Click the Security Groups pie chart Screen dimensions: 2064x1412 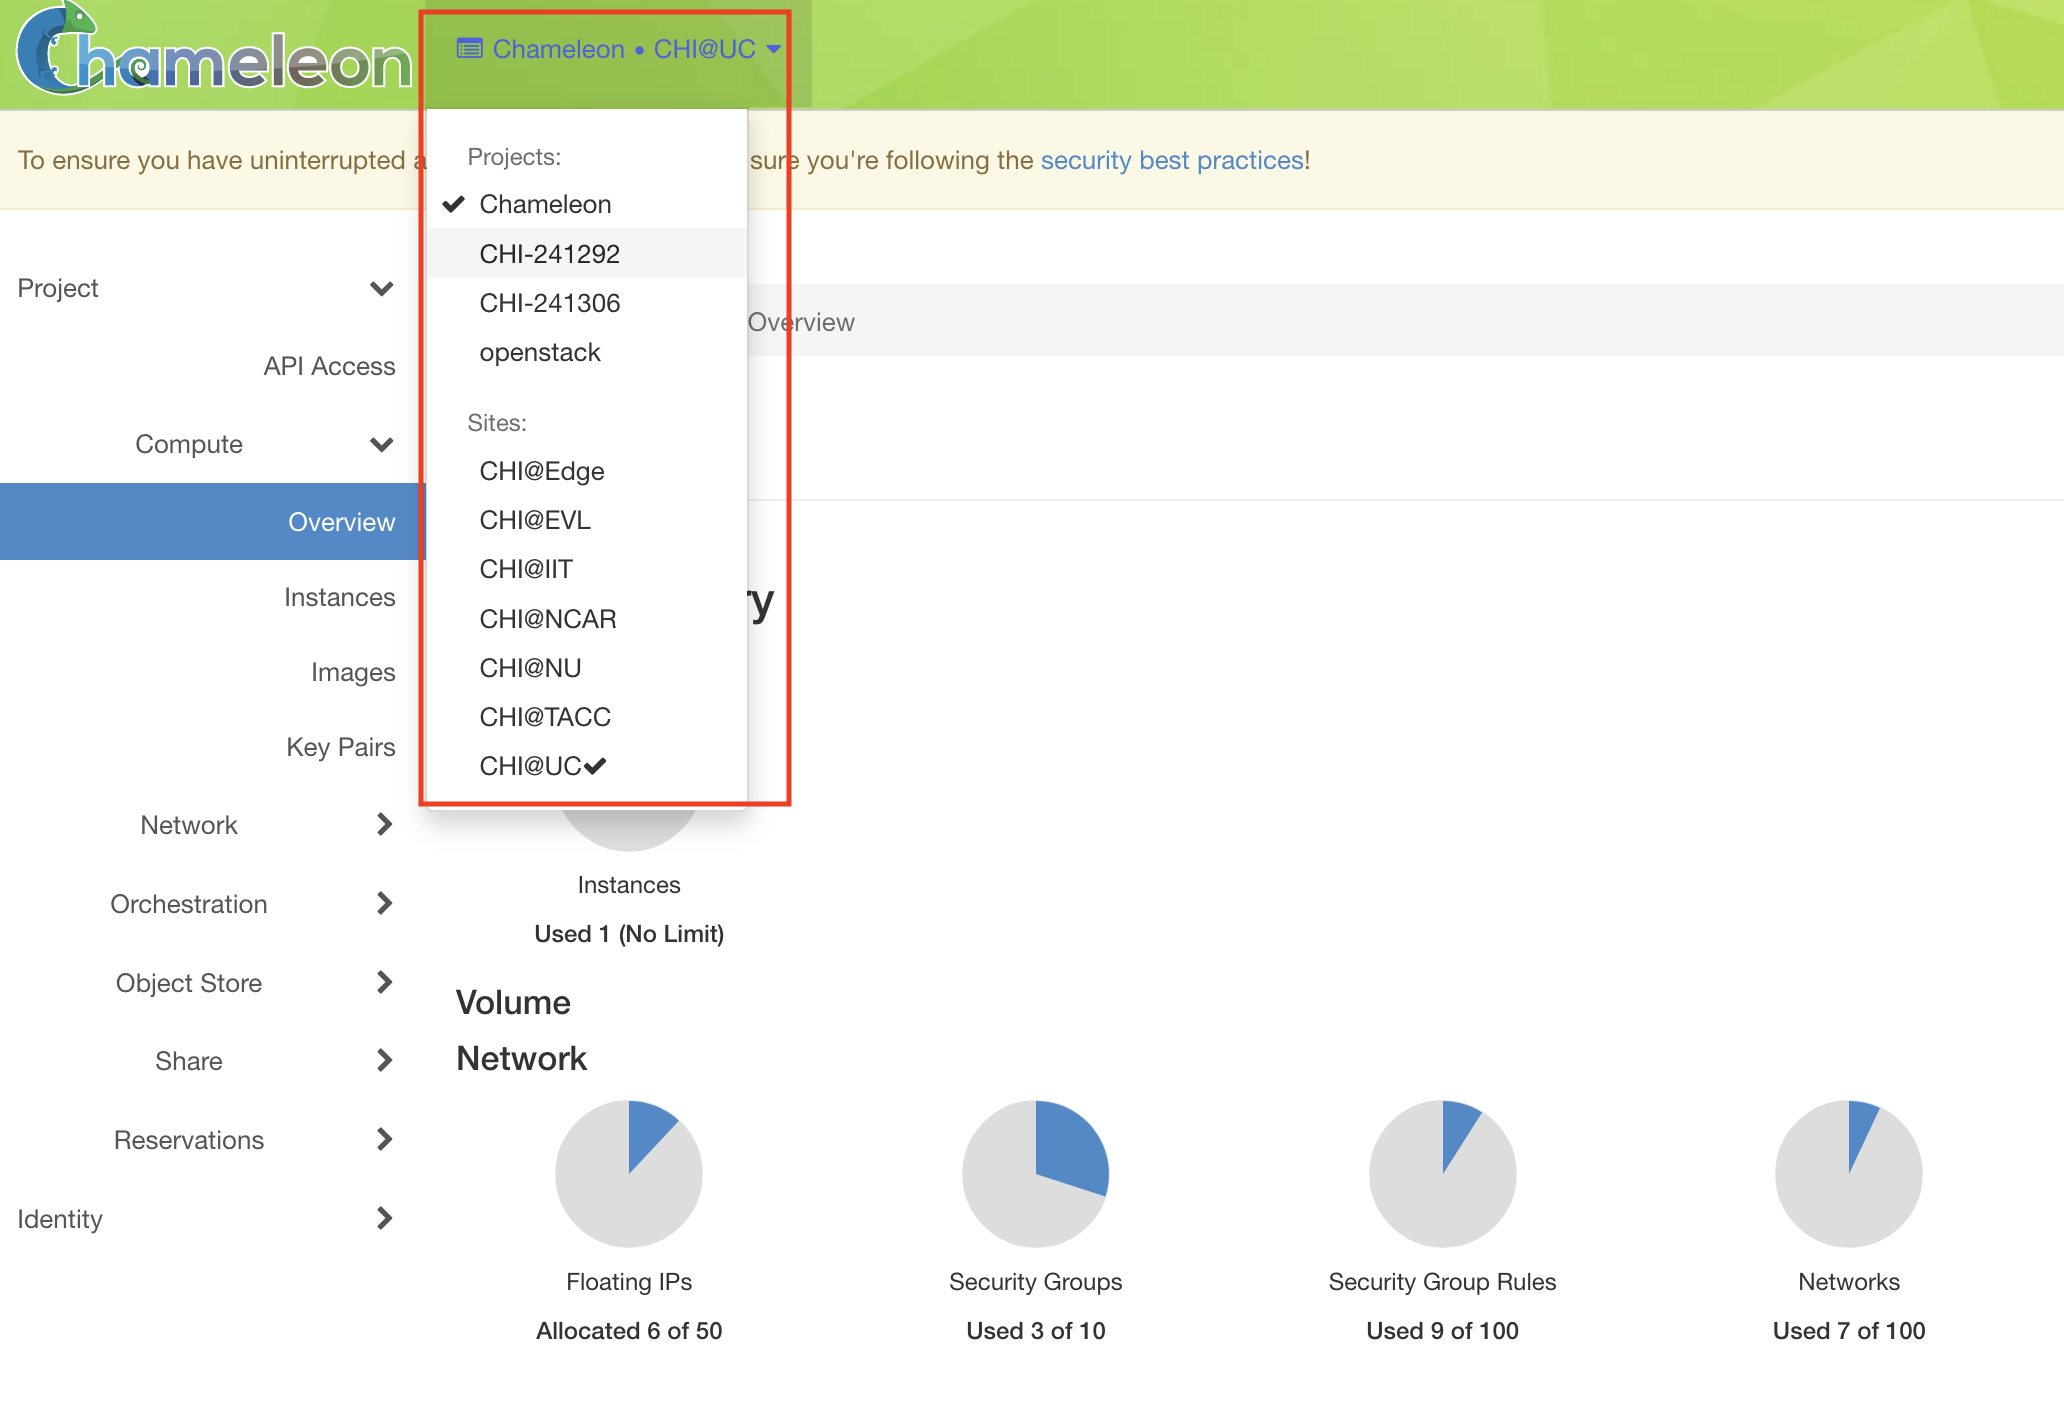pyautogui.click(x=1036, y=1174)
